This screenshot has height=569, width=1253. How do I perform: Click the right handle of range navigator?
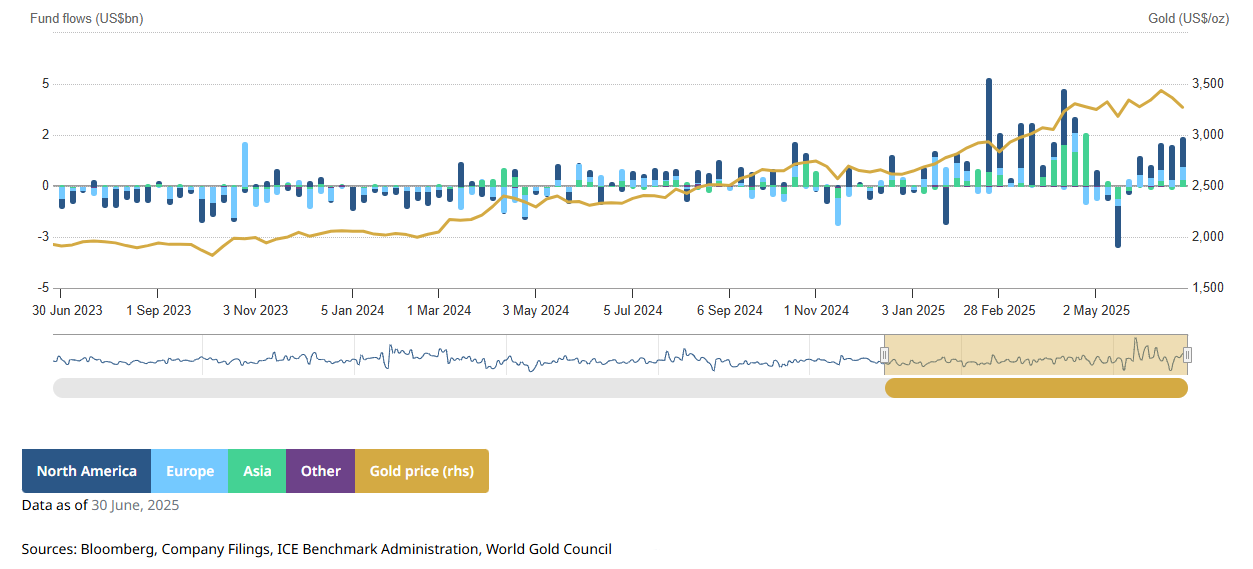(1187, 355)
